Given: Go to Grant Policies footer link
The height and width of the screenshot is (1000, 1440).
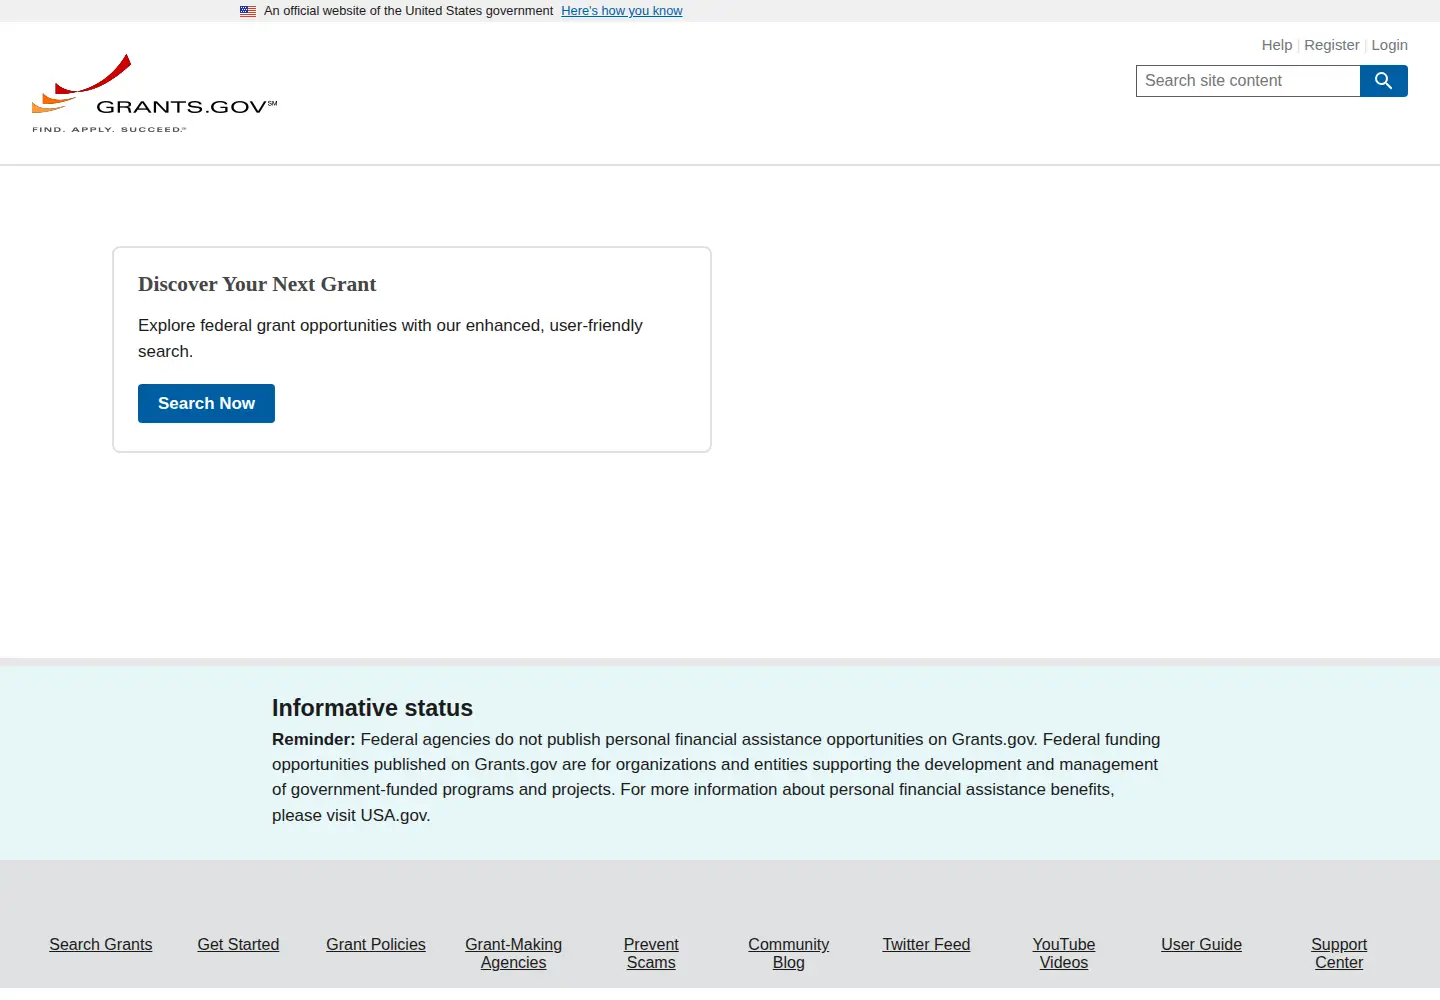Looking at the screenshot, I should point(376,944).
